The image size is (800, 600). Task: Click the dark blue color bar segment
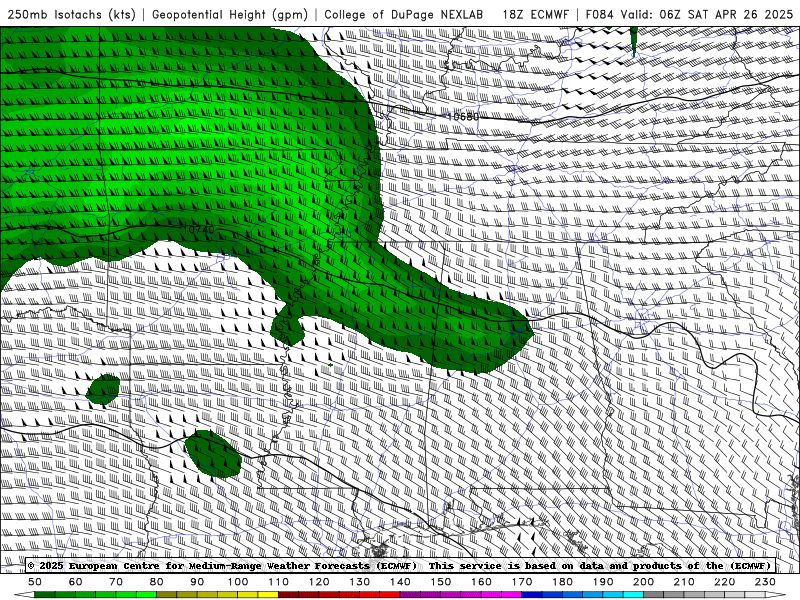(x=532, y=595)
